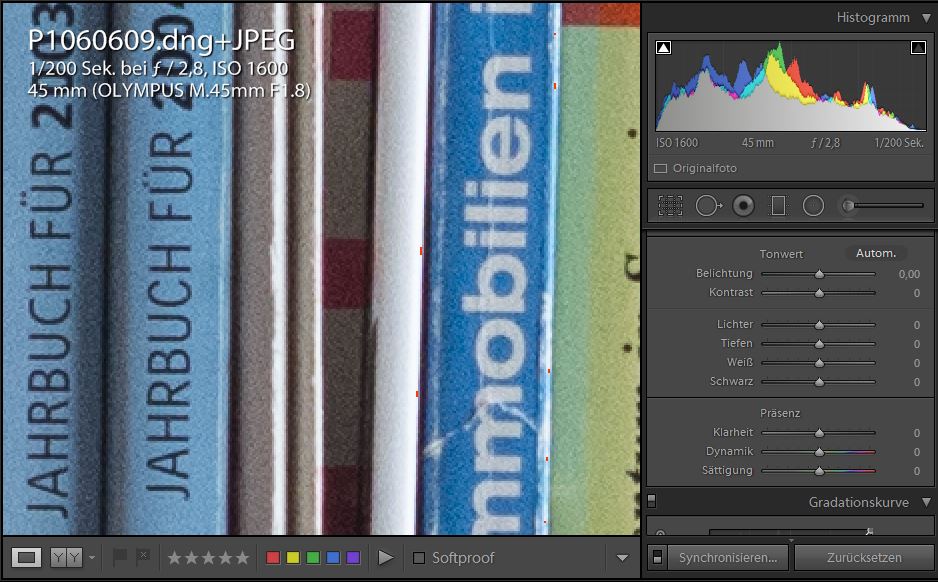The width and height of the screenshot is (938, 582).
Task: Click the ISO 1600 histogram info
Action: tap(677, 143)
